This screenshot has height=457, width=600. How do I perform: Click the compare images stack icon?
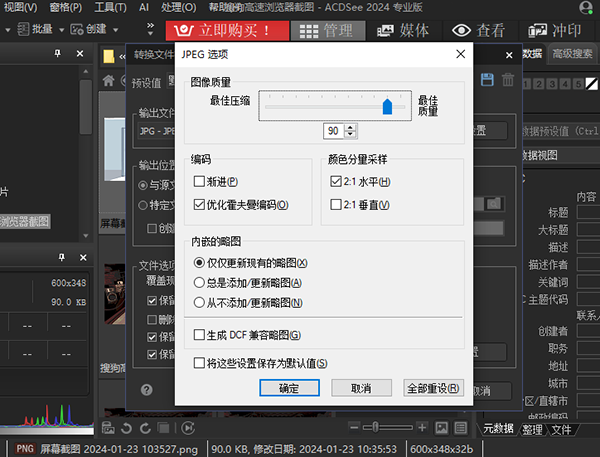(x=164, y=428)
